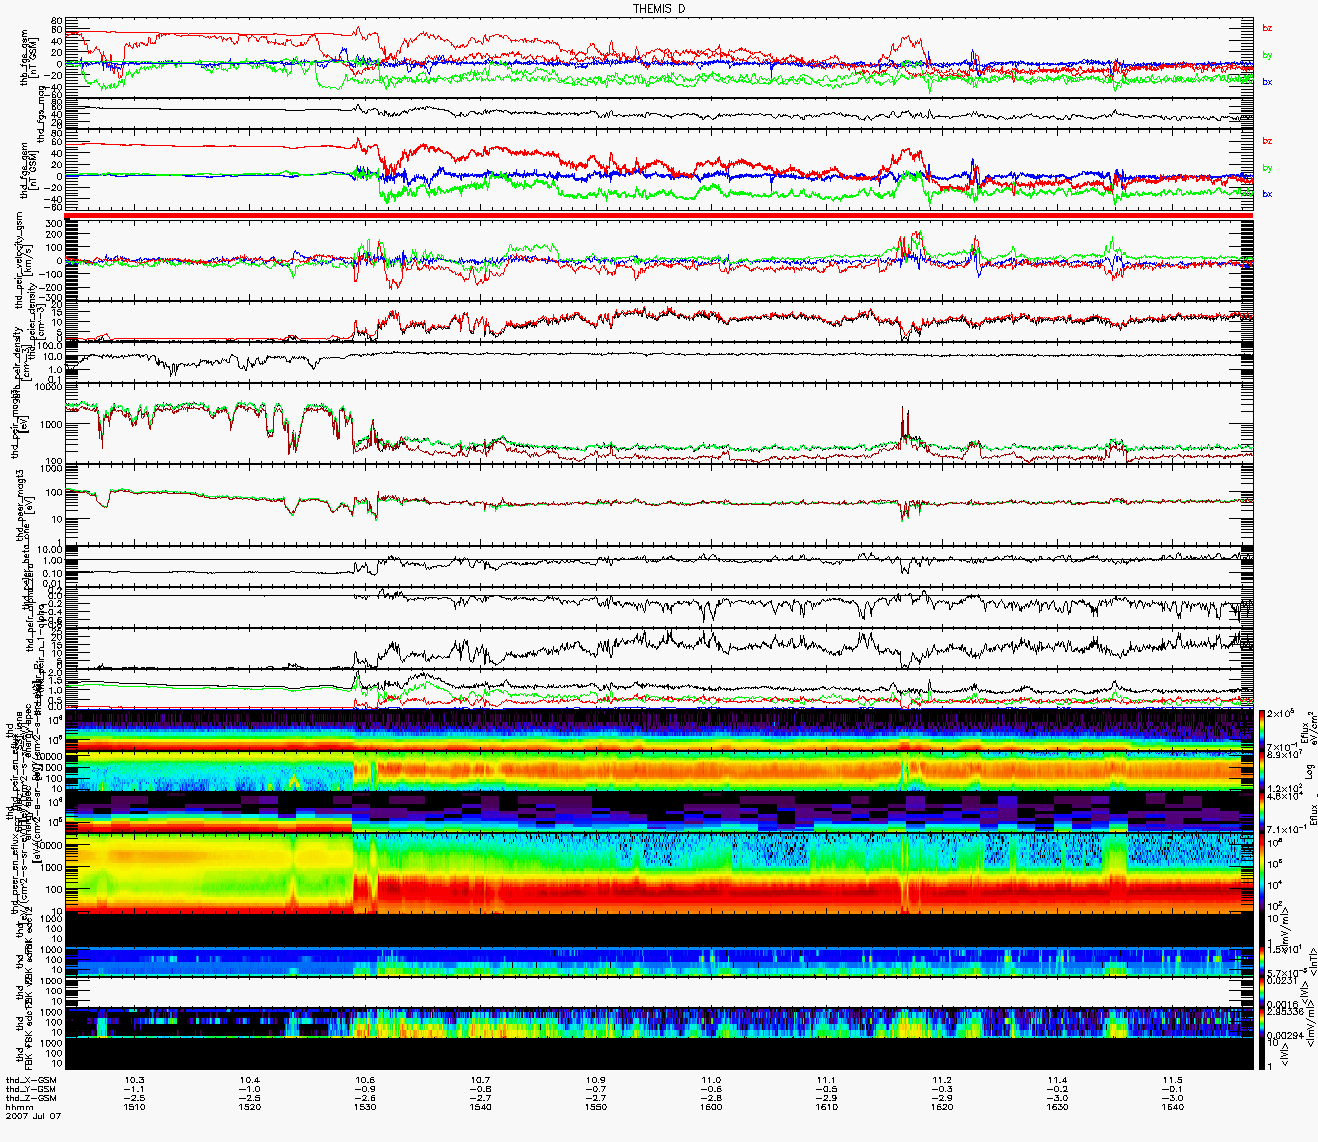Click the Y-GSM value "-0.6"
Viewport: 1318px width, 1142px height.
[x=711, y=1089]
